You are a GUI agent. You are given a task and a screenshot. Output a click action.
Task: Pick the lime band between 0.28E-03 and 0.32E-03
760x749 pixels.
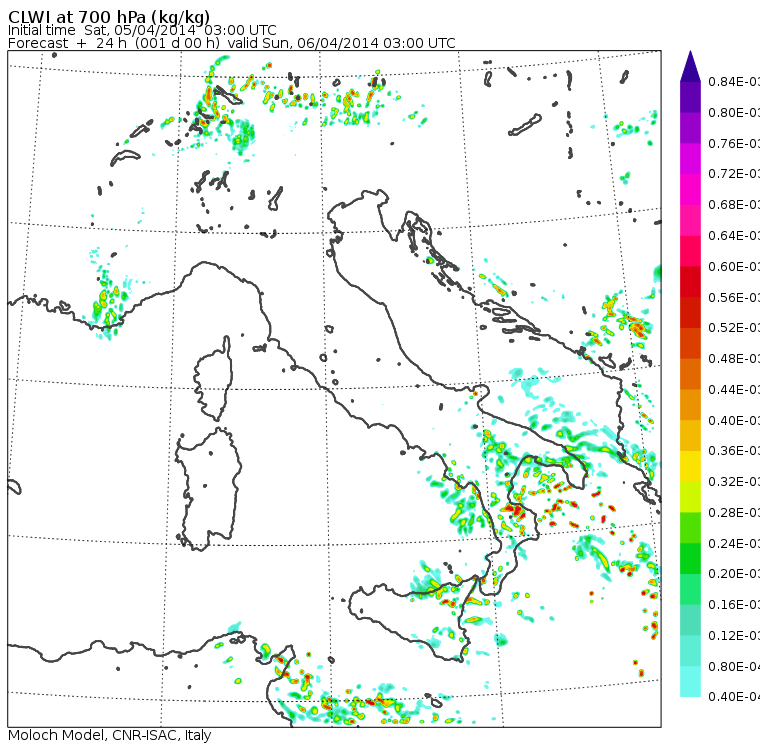tap(690, 497)
